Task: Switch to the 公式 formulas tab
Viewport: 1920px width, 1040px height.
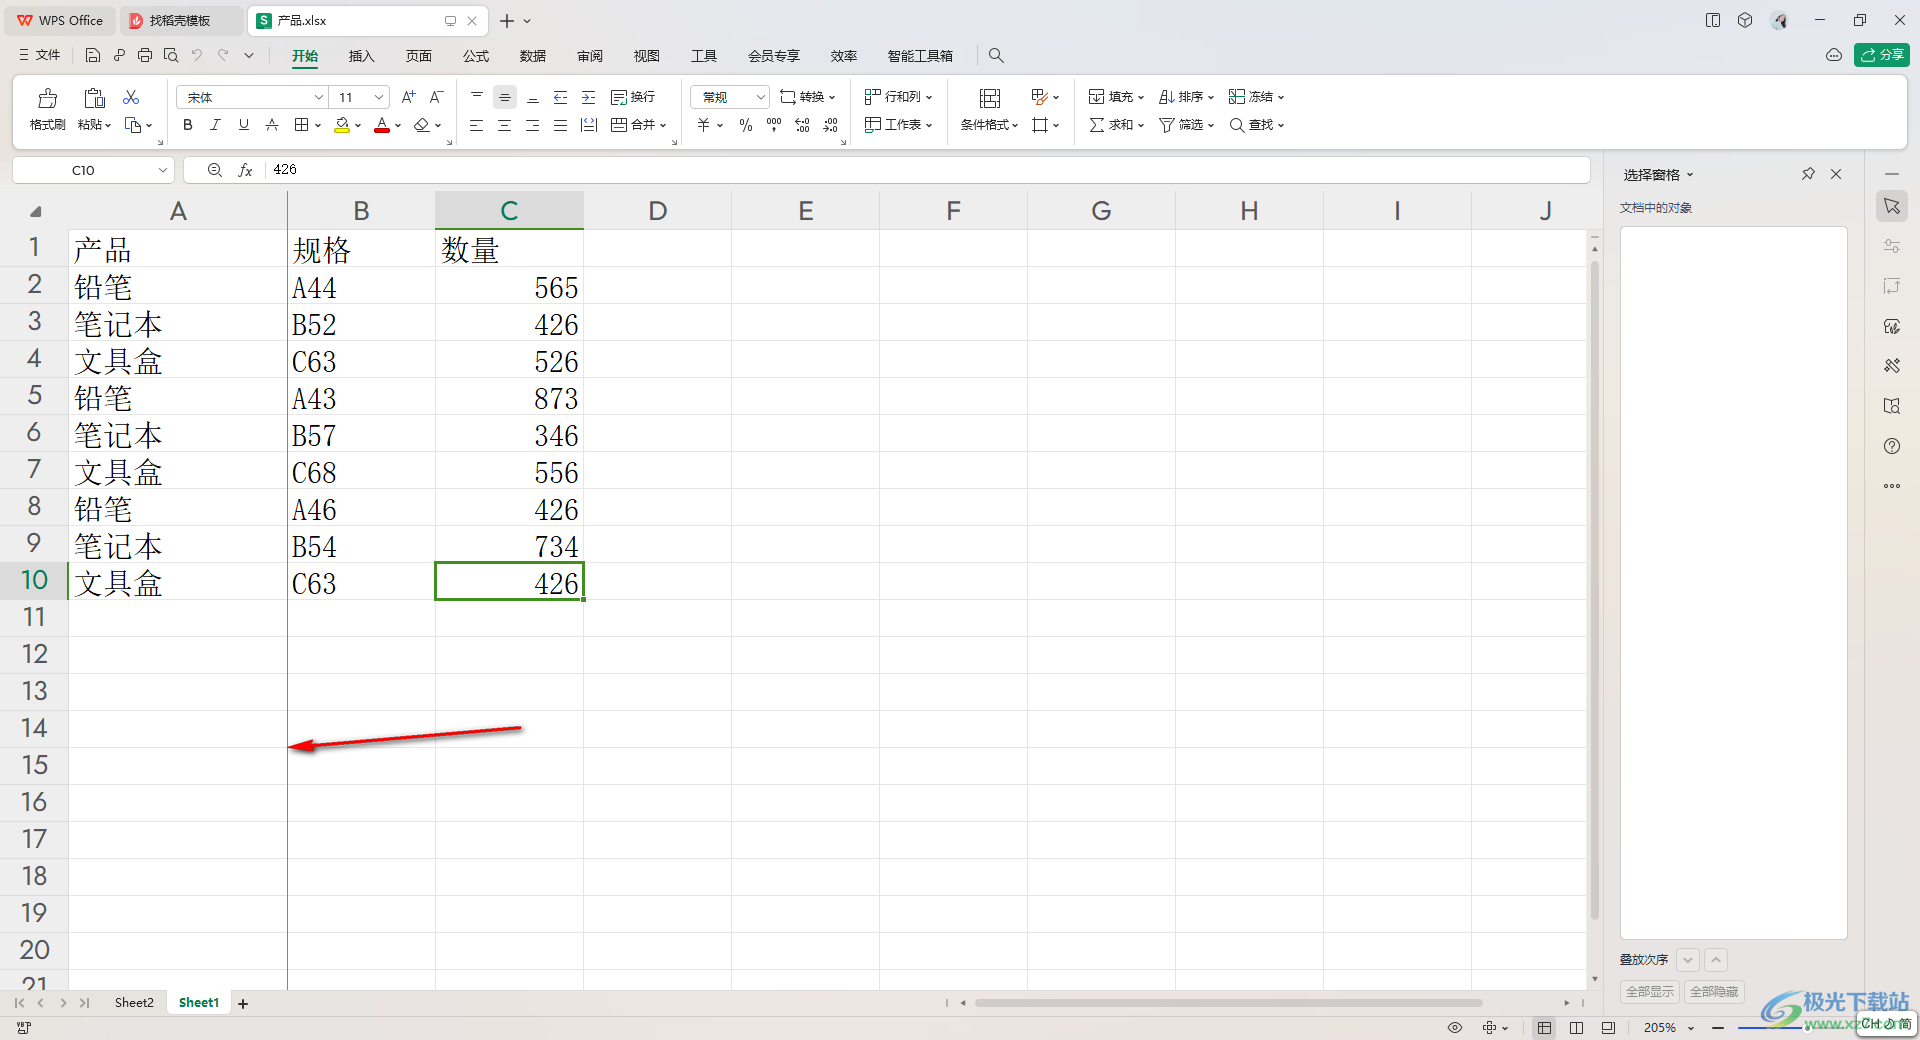Action: 476,56
